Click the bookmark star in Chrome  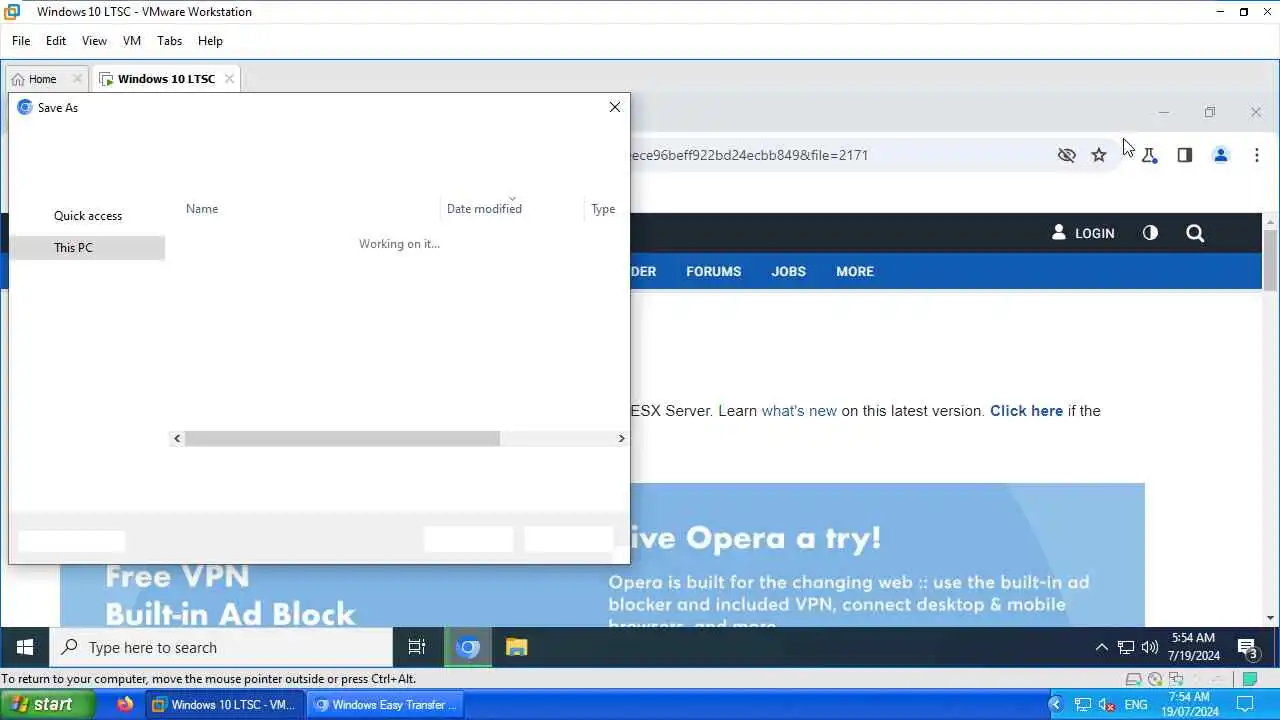pos(1099,155)
